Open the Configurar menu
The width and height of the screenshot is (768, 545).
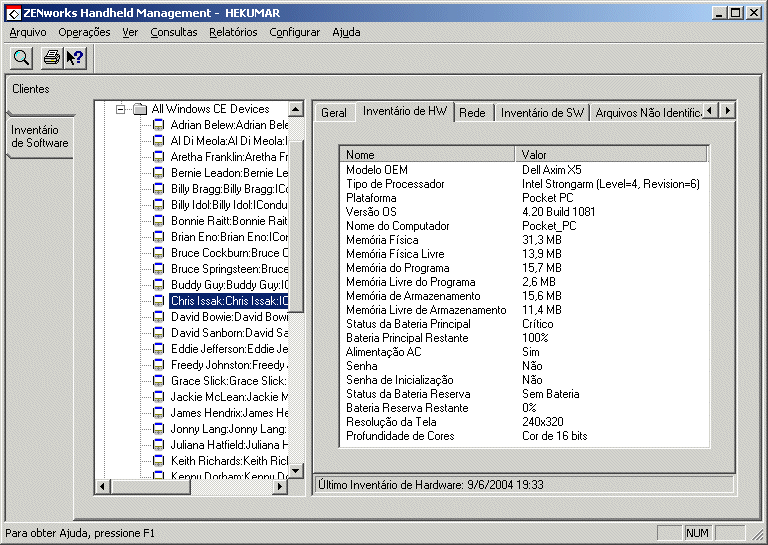tap(294, 32)
